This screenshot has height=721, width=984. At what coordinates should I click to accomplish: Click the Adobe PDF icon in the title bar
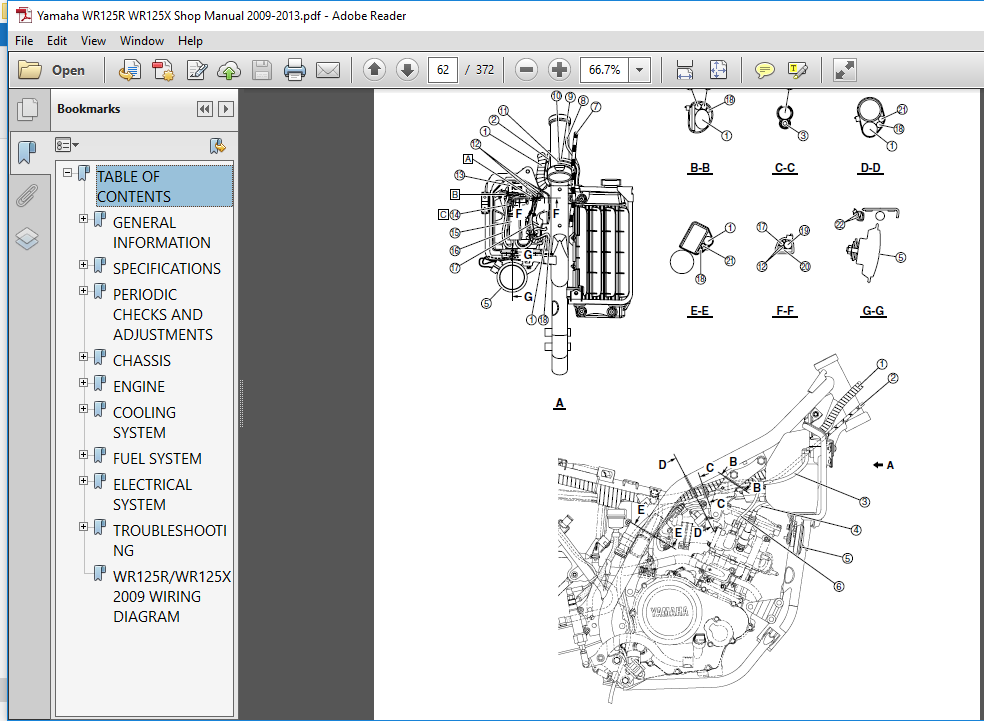(x=24, y=15)
